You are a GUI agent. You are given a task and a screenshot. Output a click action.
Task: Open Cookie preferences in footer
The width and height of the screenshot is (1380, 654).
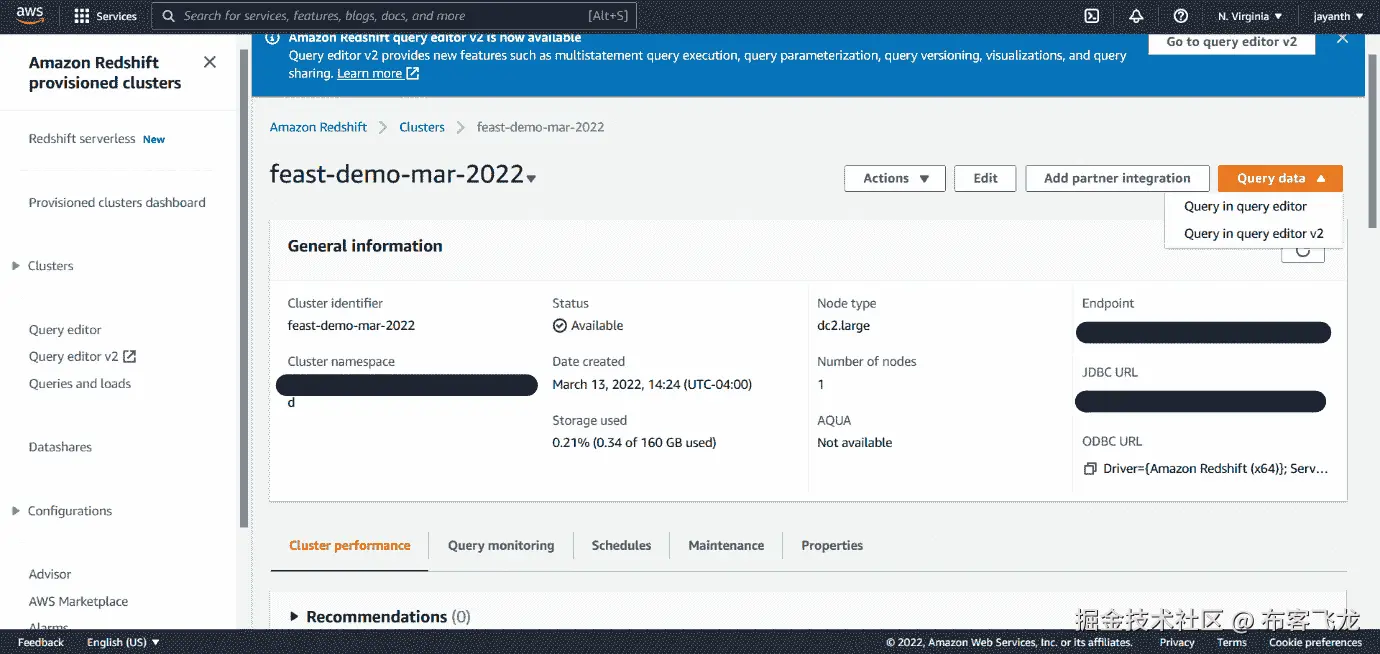(1315, 642)
